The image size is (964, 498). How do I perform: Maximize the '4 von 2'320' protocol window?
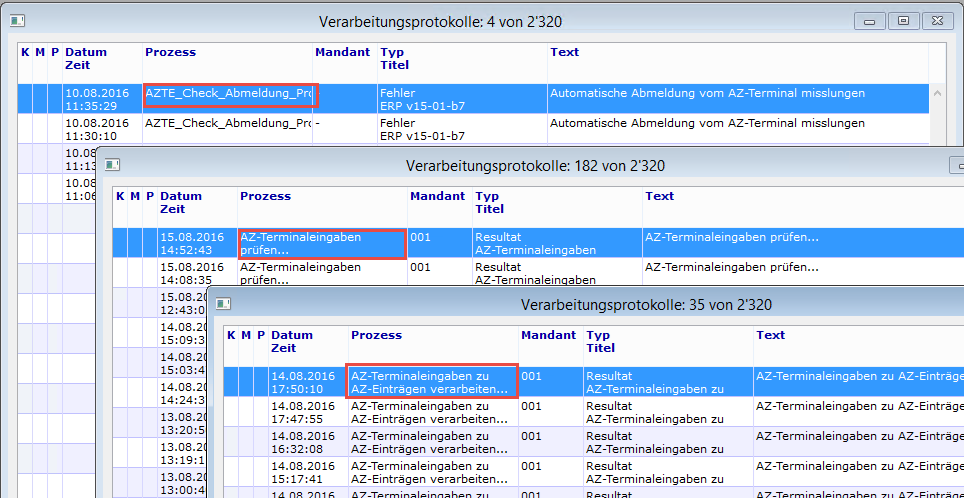coord(903,20)
